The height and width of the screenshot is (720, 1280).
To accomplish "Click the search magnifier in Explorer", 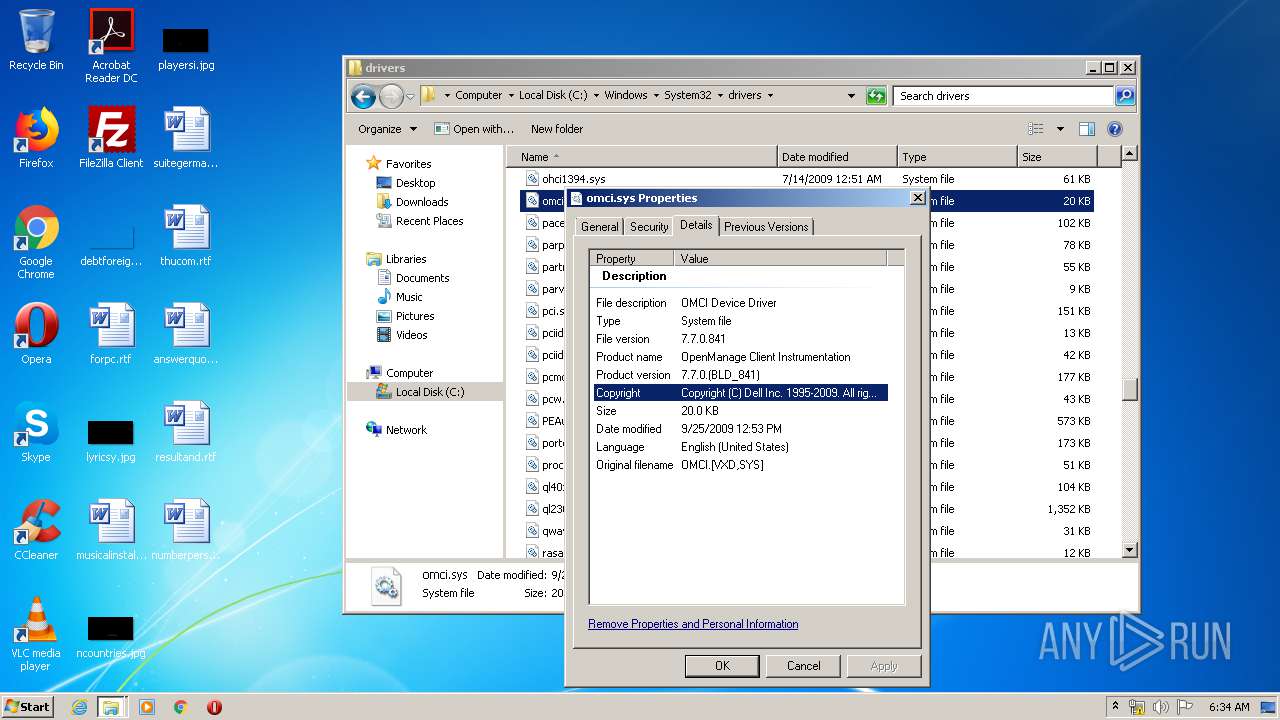I will click(x=1125, y=96).
